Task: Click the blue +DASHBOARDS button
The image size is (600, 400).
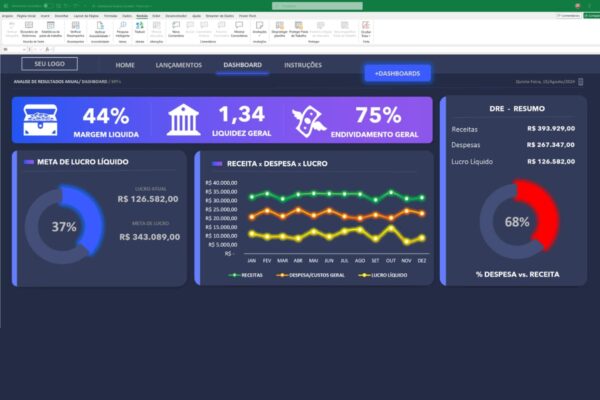Action: click(x=398, y=73)
